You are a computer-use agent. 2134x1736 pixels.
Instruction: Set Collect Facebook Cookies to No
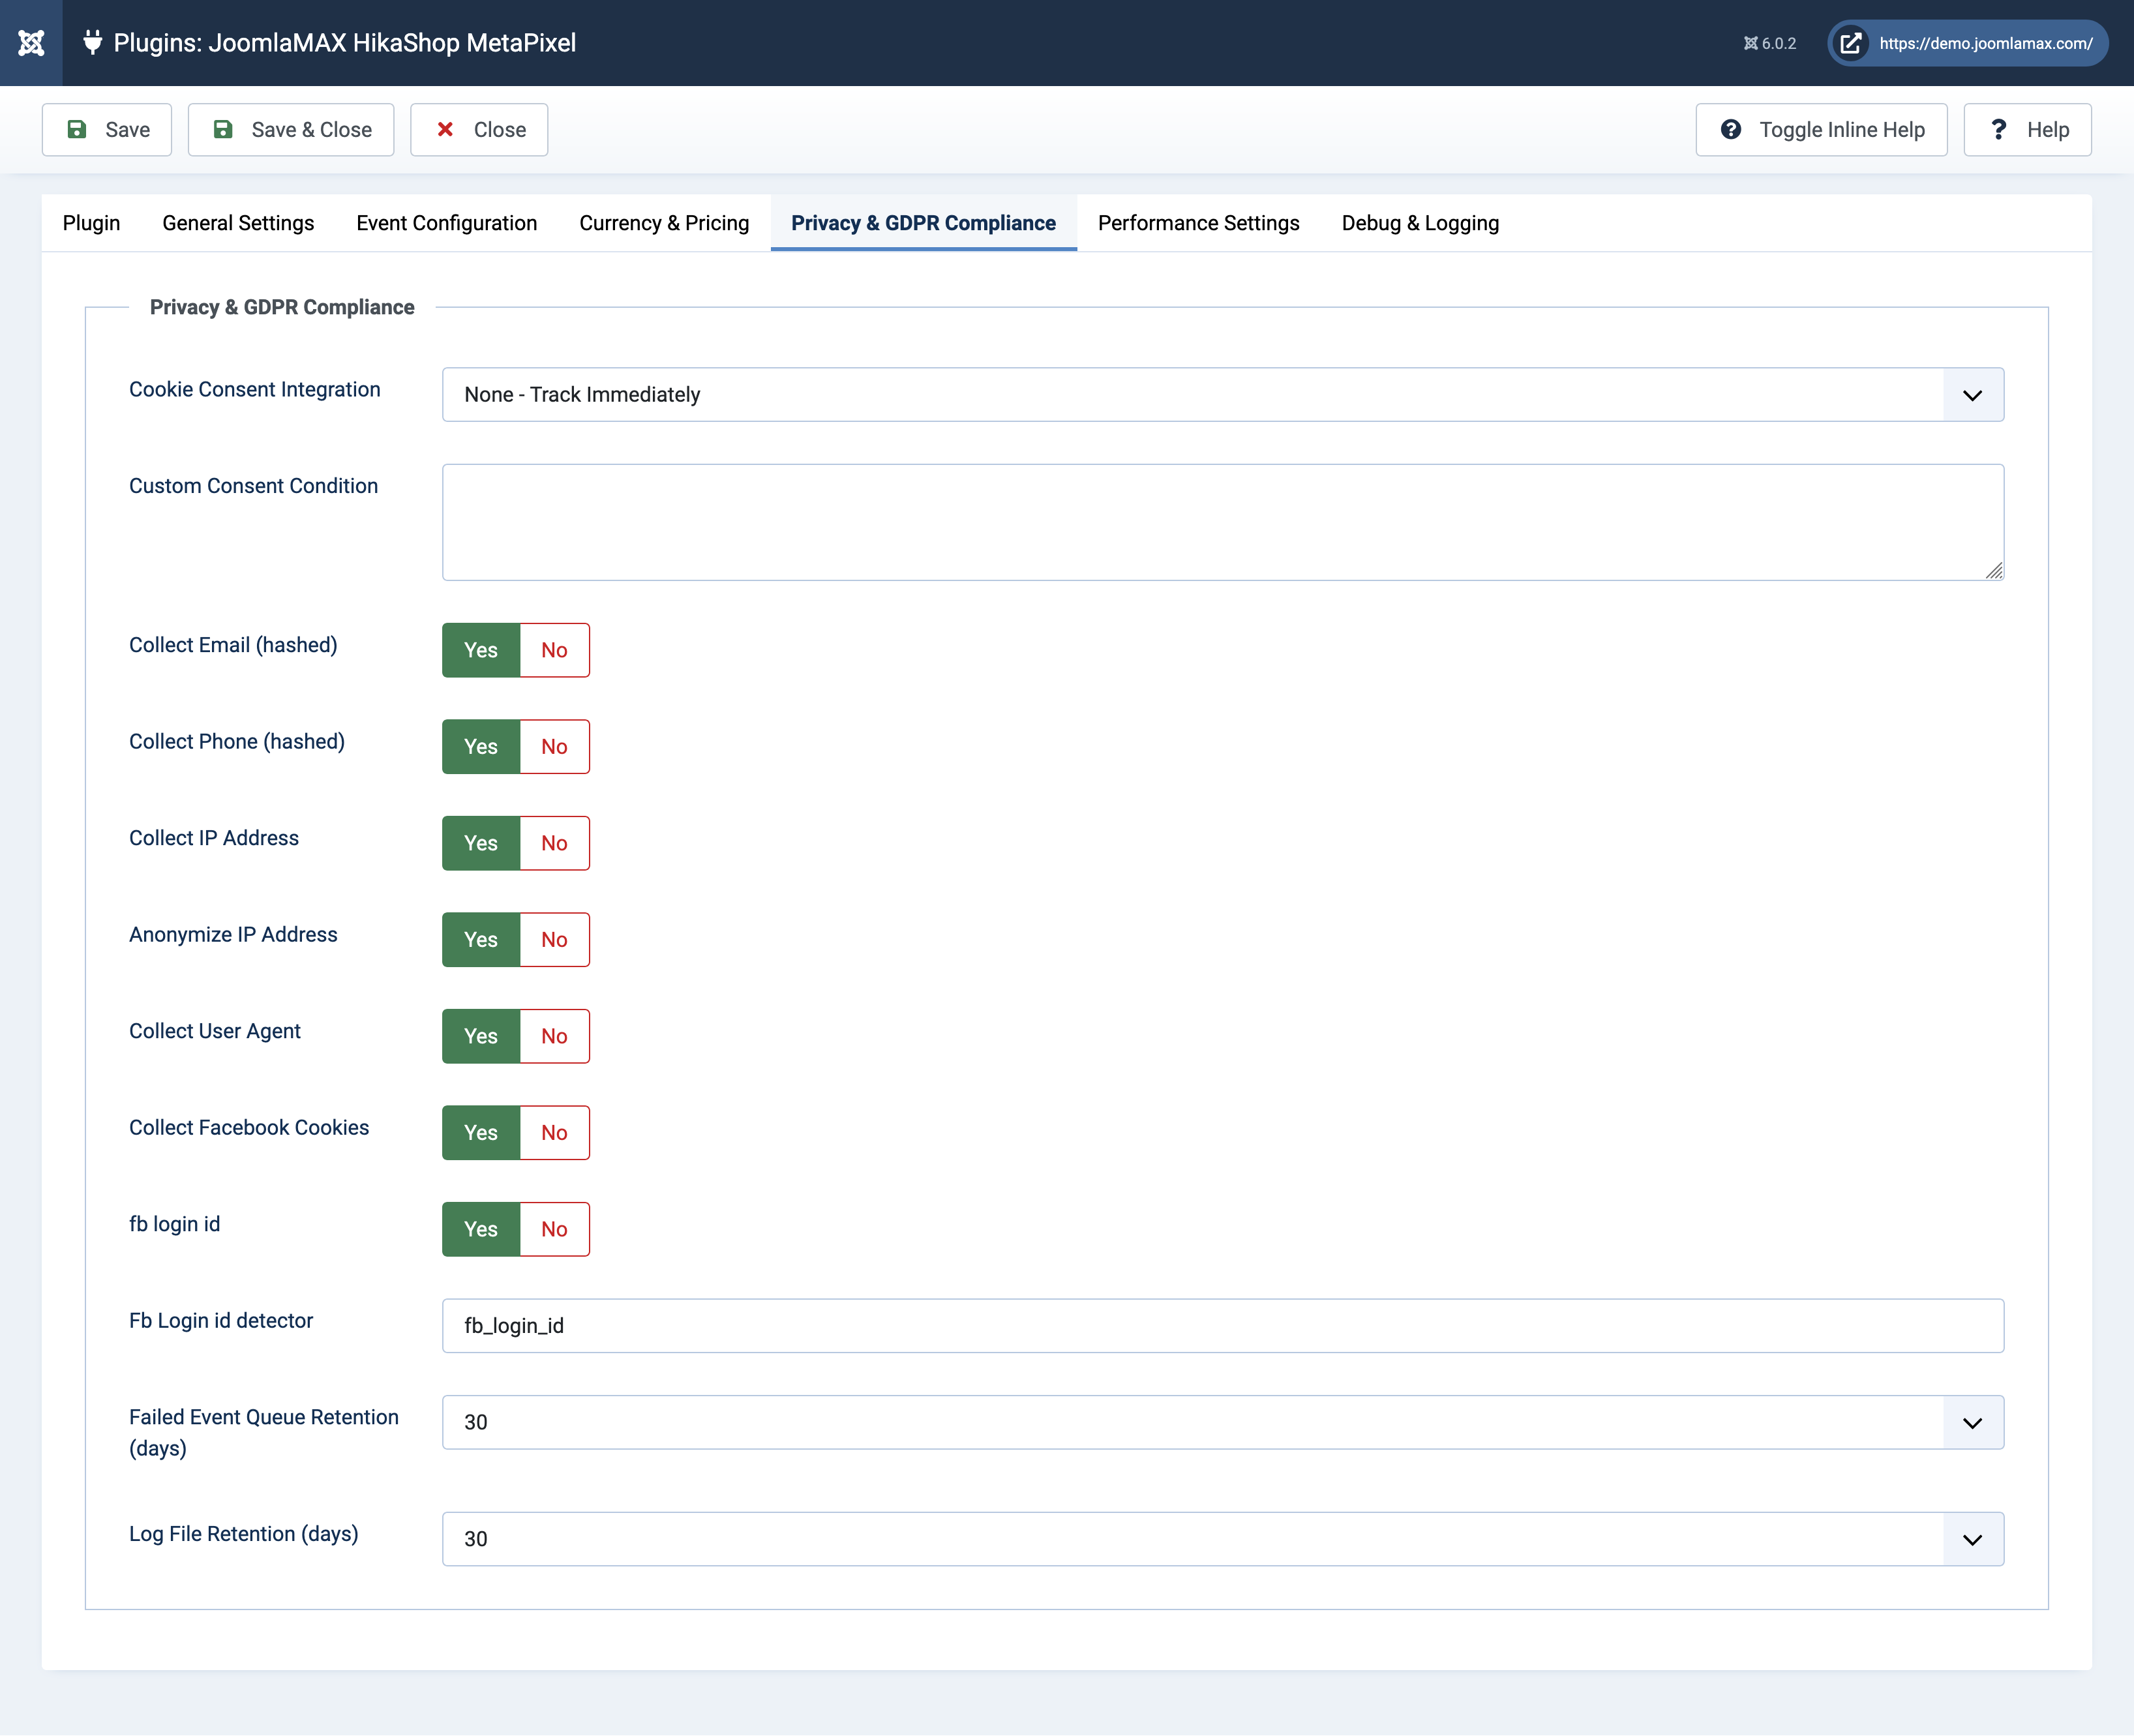point(554,1133)
